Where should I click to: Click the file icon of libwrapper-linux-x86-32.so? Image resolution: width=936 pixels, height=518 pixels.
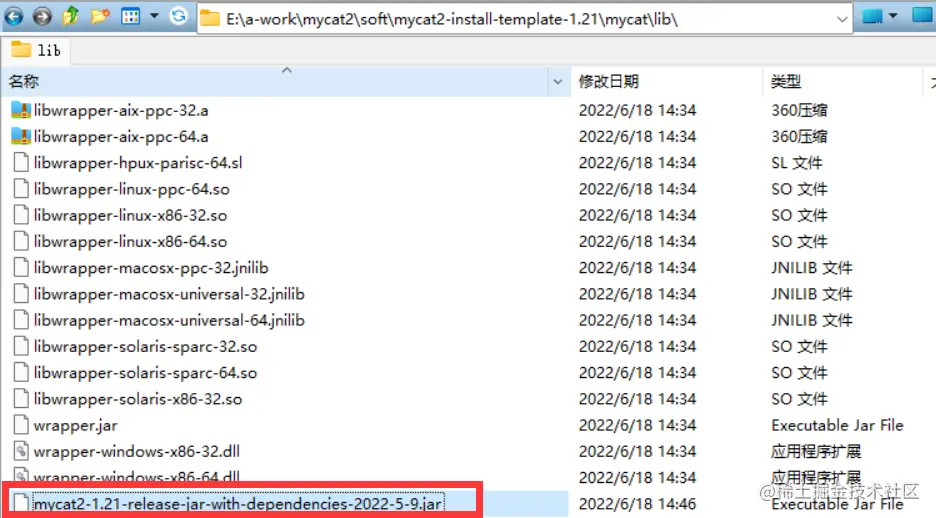click(21, 215)
